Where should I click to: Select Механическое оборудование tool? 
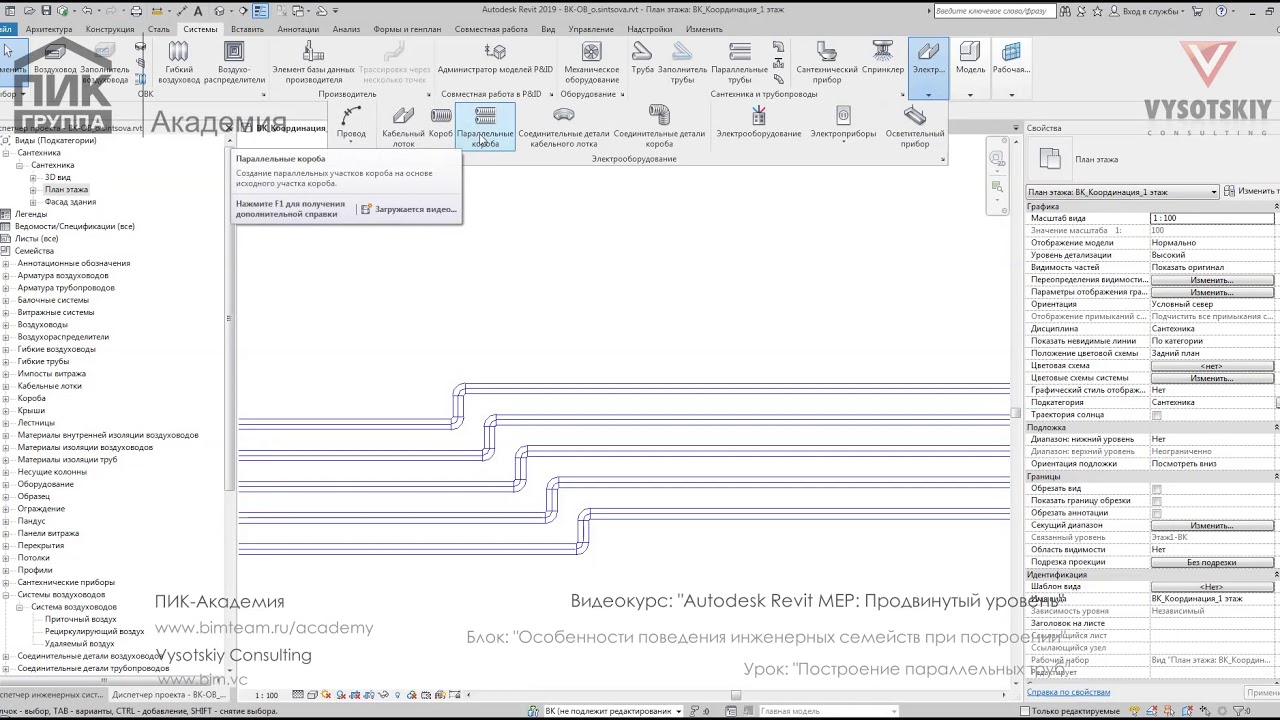[591, 63]
